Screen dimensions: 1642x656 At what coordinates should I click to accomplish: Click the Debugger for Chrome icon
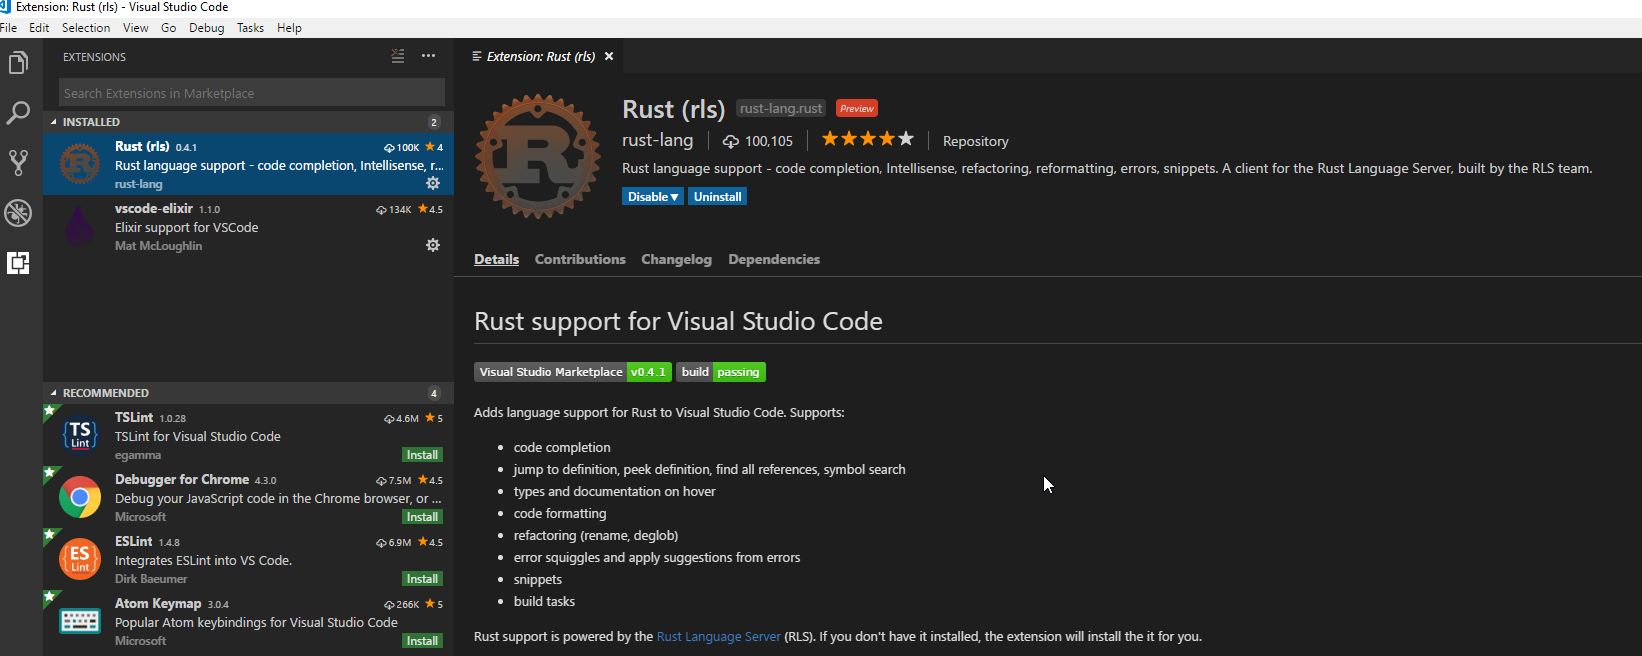80,497
